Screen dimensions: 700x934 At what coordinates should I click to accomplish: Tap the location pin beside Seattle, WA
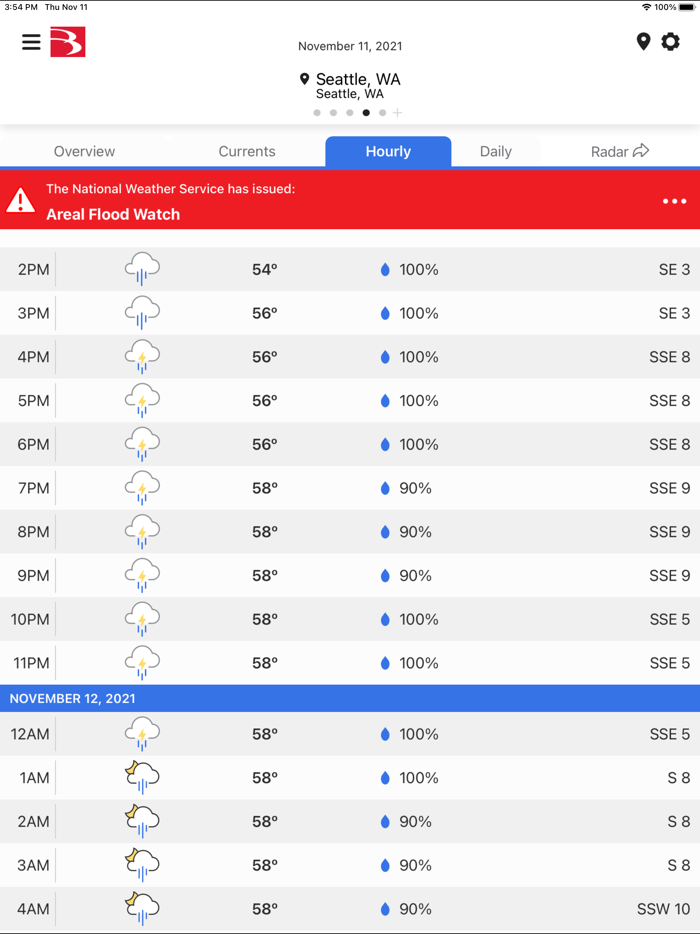[x=305, y=78]
